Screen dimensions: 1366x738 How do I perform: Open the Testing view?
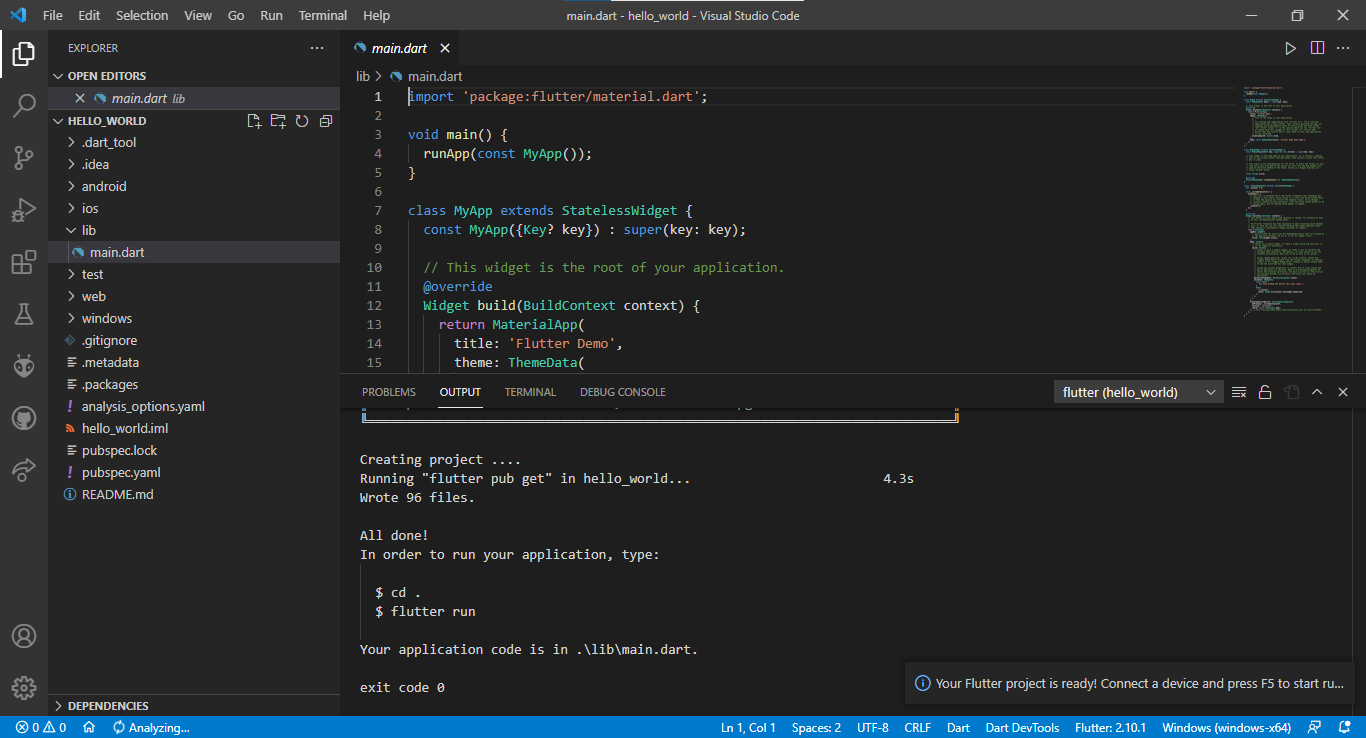pos(24,314)
